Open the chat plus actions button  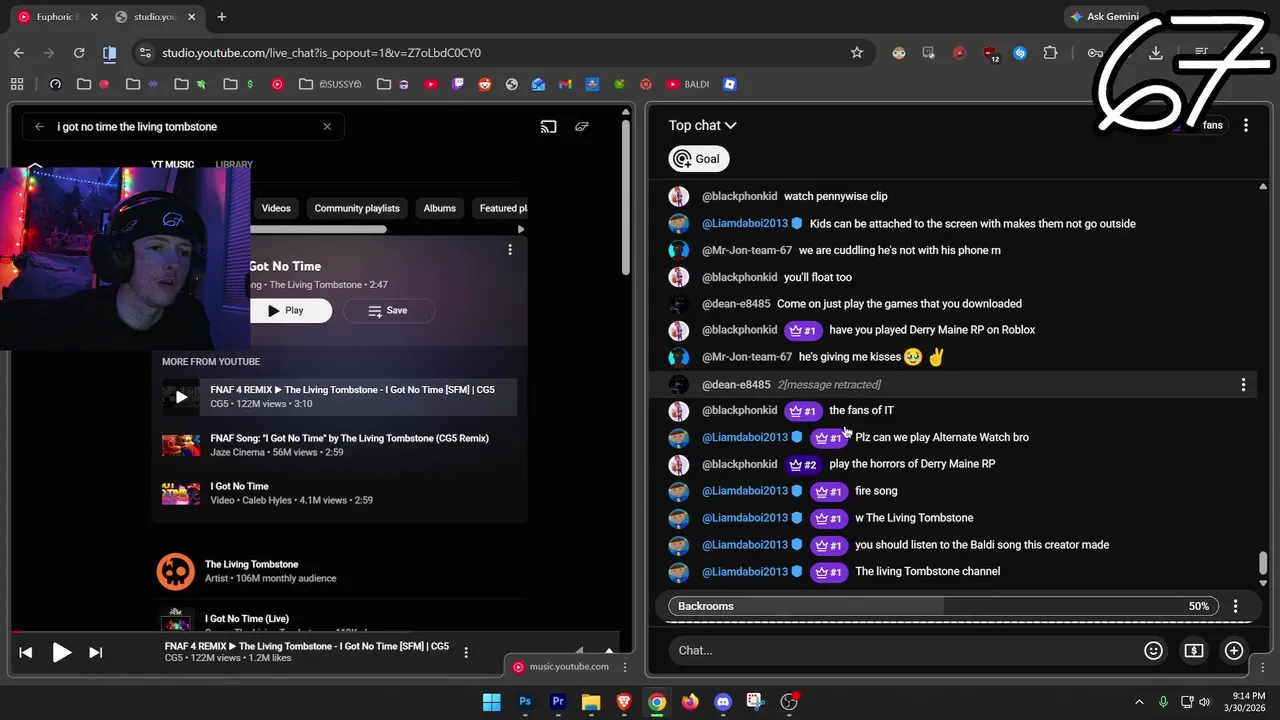point(1234,651)
